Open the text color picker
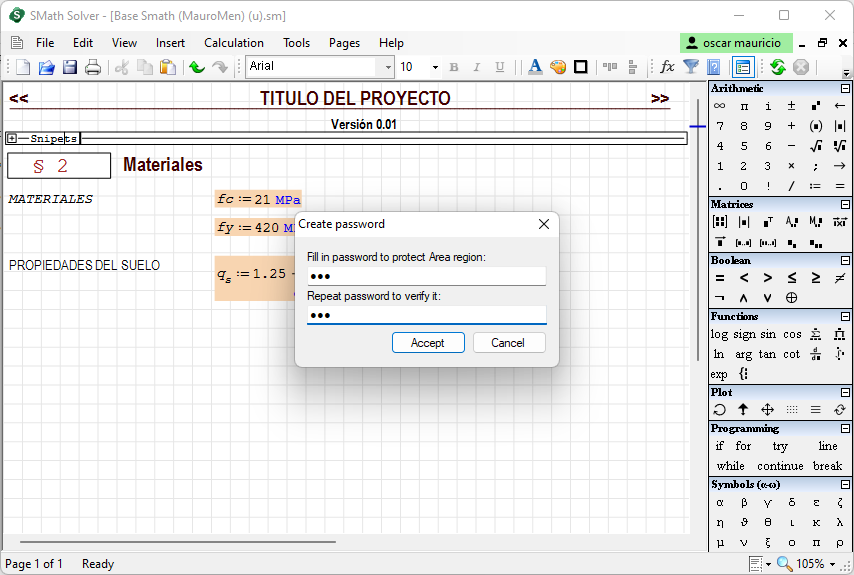Image resolution: width=854 pixels, height=575 pixels. coord(535,67)
